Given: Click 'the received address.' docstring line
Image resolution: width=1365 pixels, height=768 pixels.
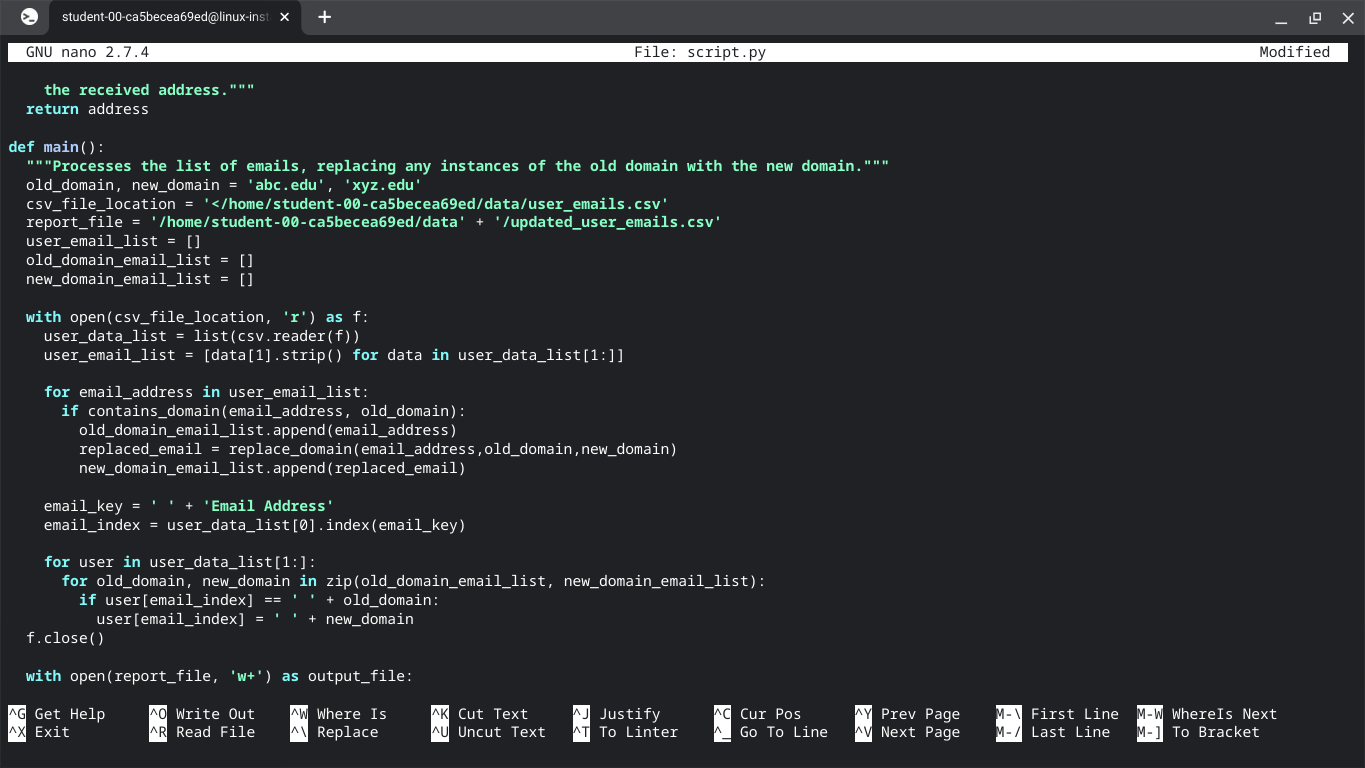Looking at the screenshot, I should (149, 90).
